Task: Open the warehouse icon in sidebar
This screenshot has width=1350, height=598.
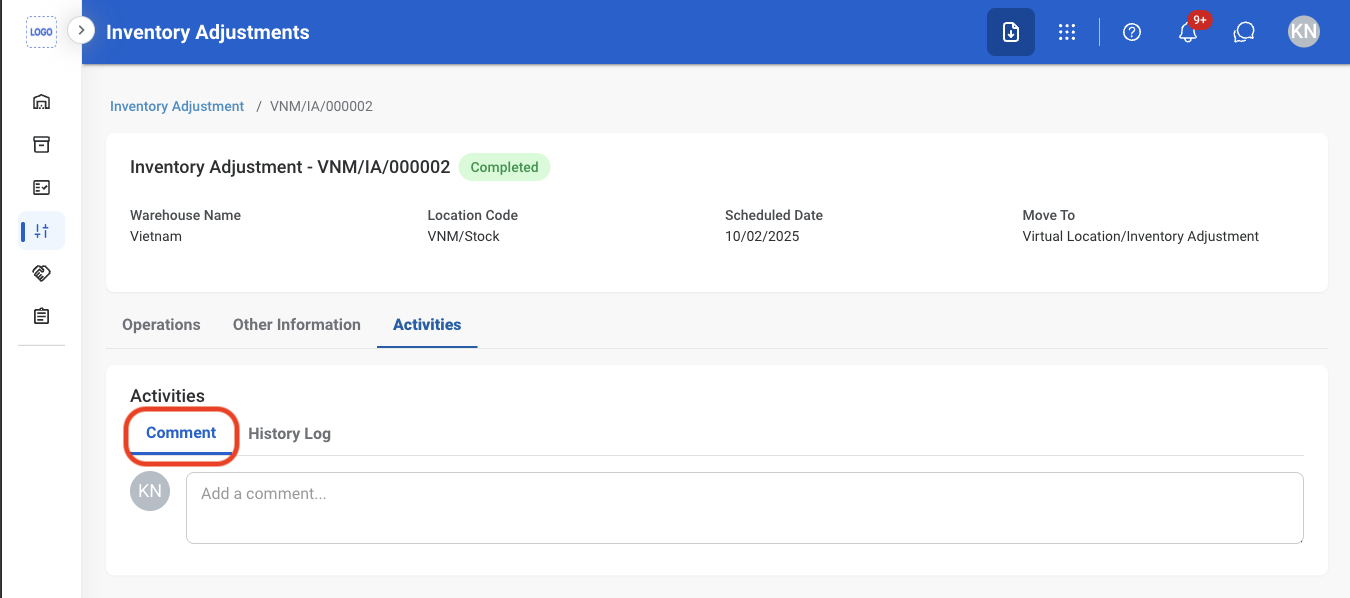Action: point(41,102)
